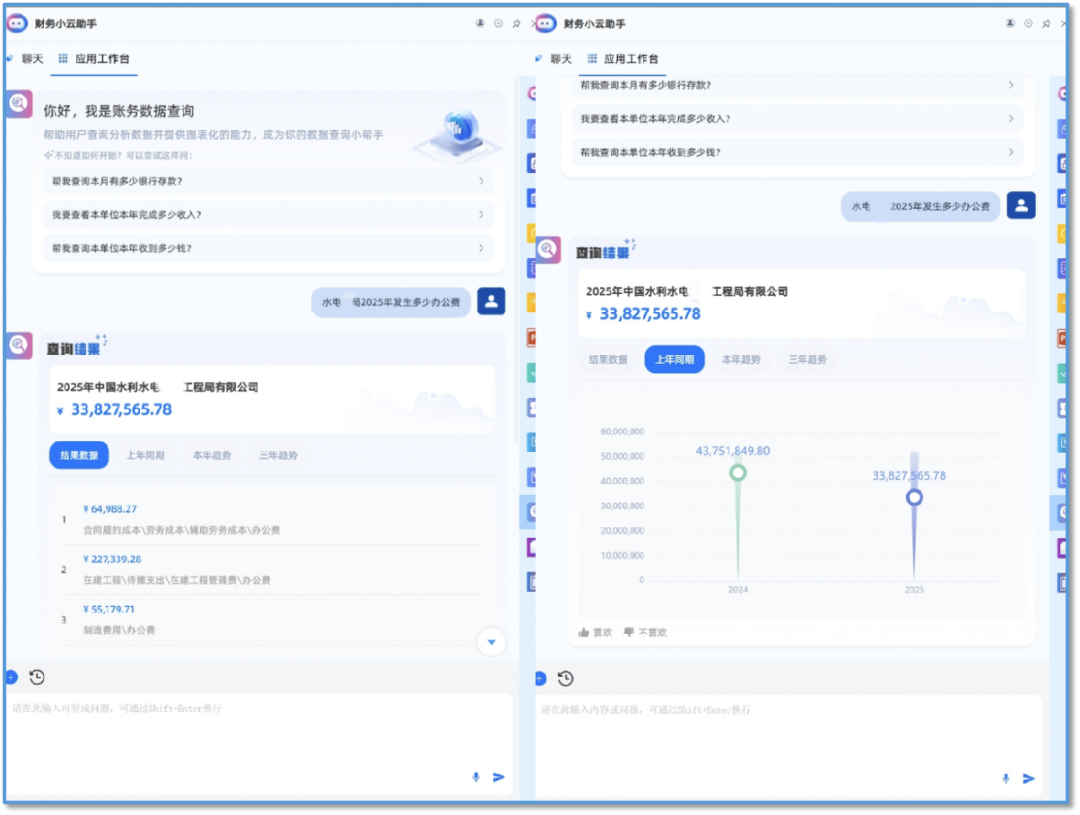Click the blue user avatar in left panel
The height and width of the screenshot is (815, 1080).
coord(491,301)
